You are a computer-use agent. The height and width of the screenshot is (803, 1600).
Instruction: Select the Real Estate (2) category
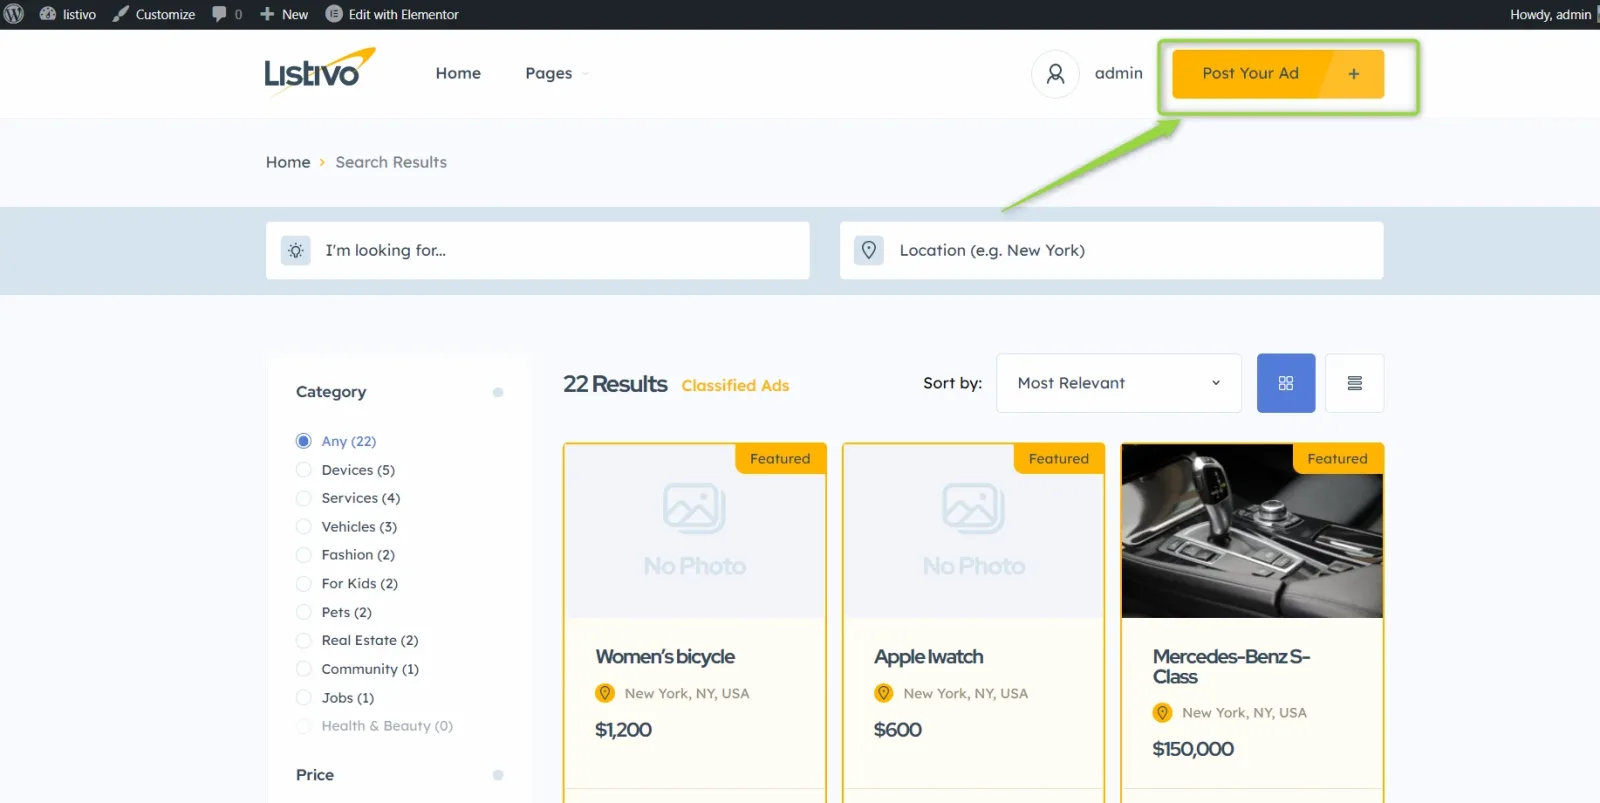coord(357,640)
